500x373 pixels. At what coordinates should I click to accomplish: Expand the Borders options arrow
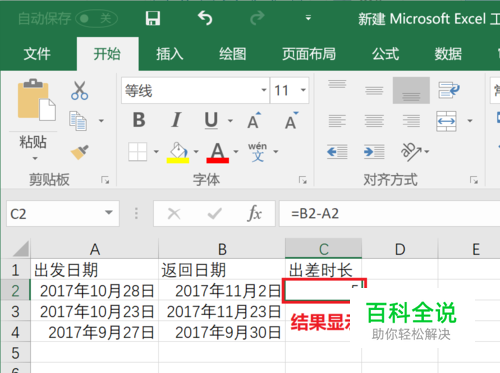tap(156, 152)
